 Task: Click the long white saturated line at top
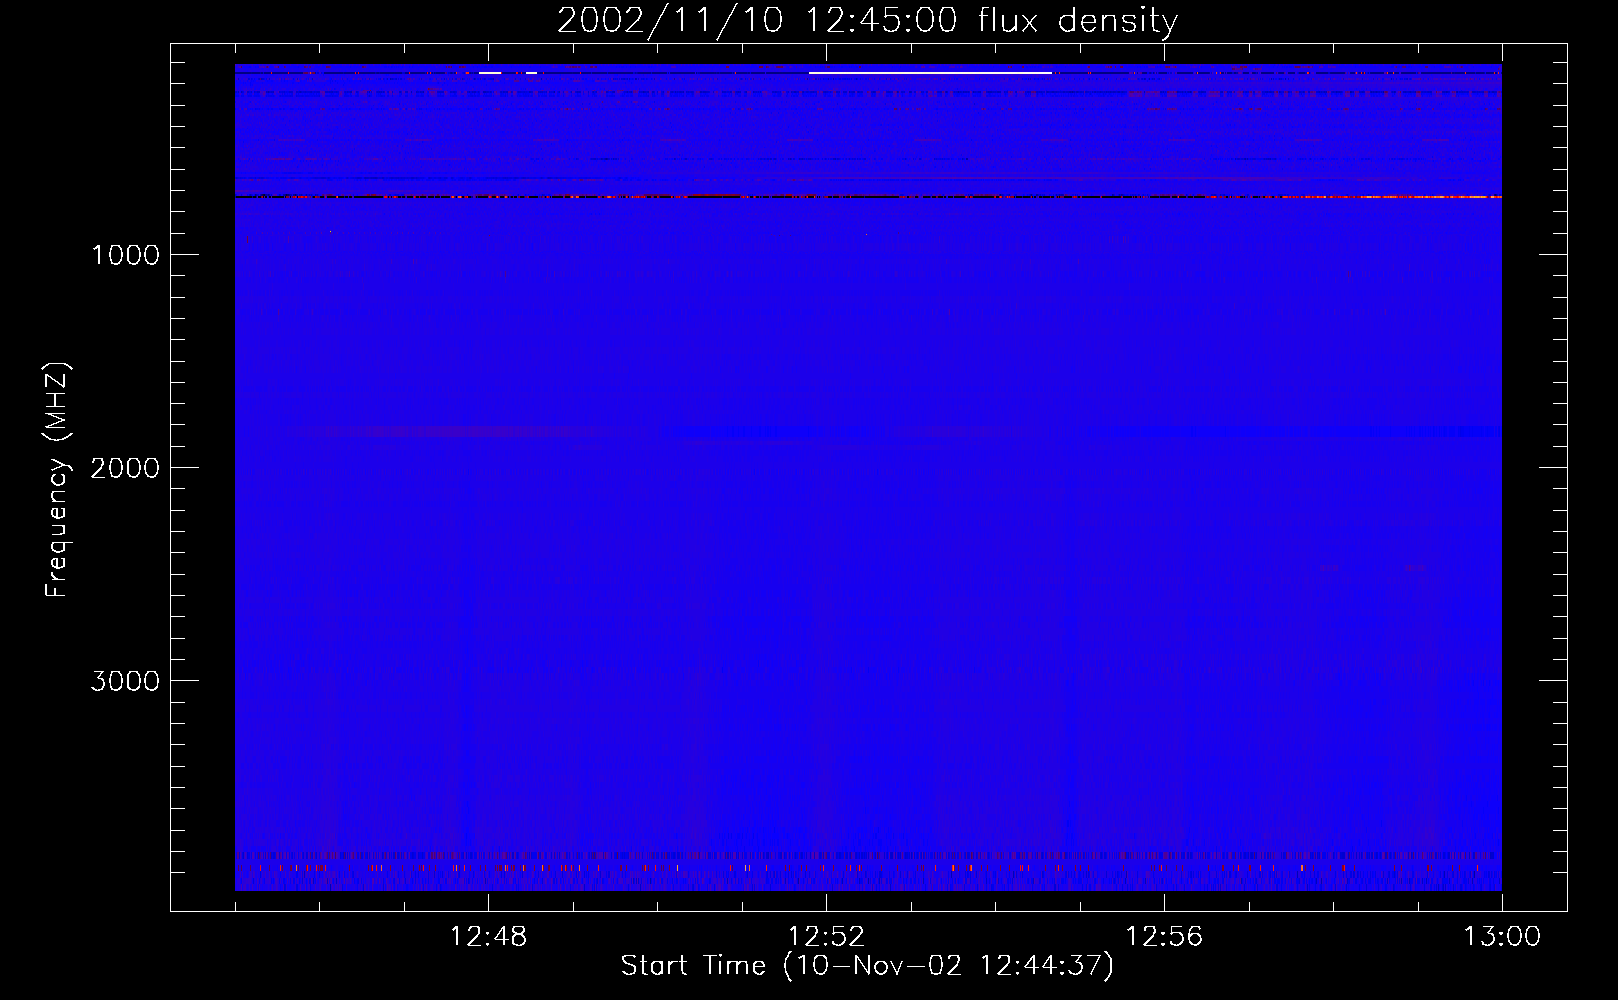point(930,73)
